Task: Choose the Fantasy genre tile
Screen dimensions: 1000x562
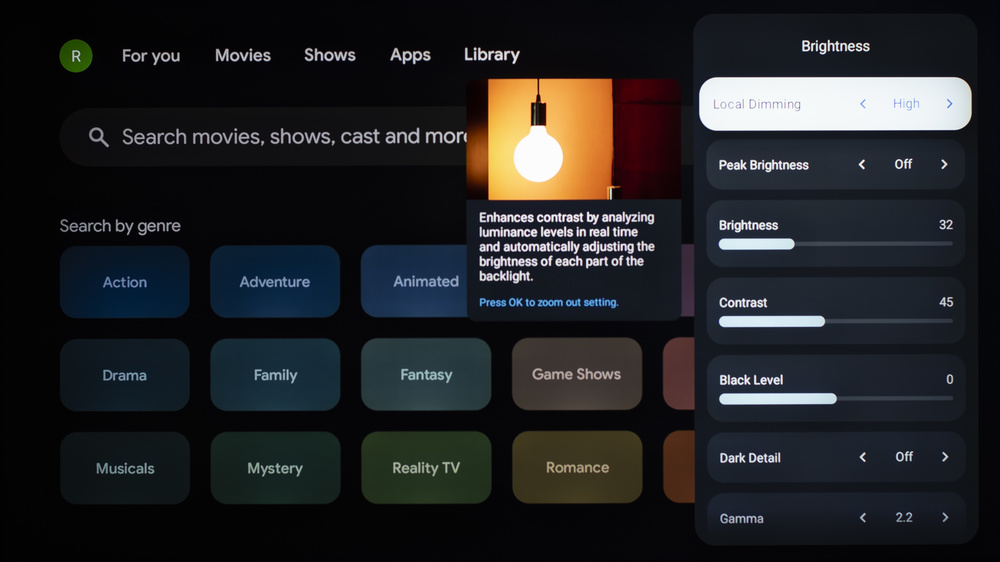Action: point(426,375)
